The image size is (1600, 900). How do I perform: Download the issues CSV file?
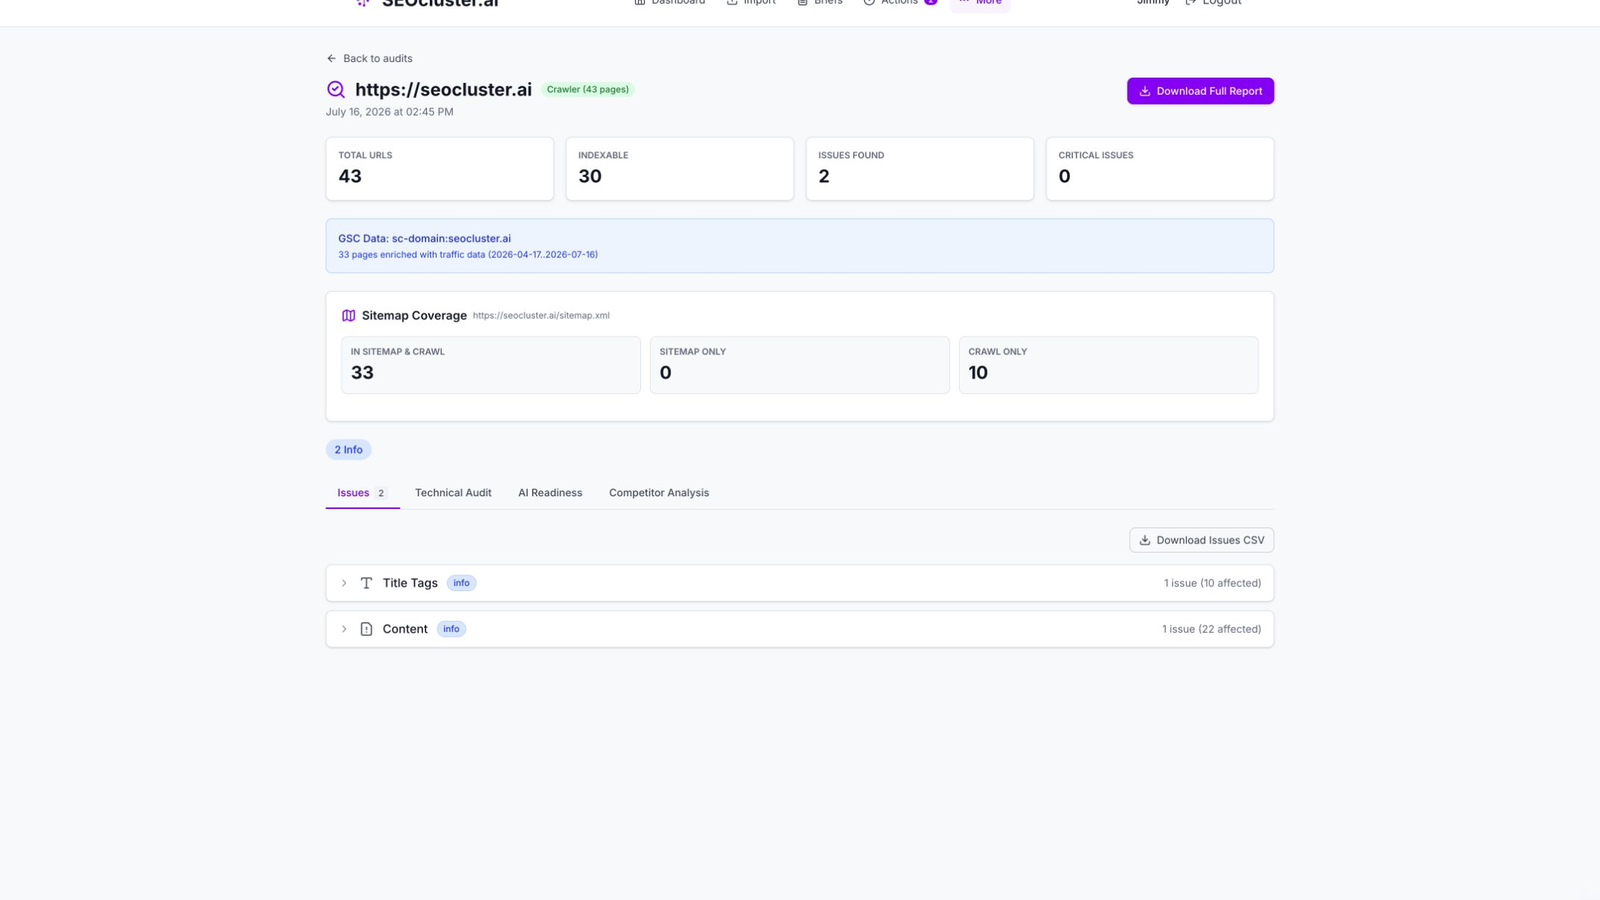click(1201, 540)
